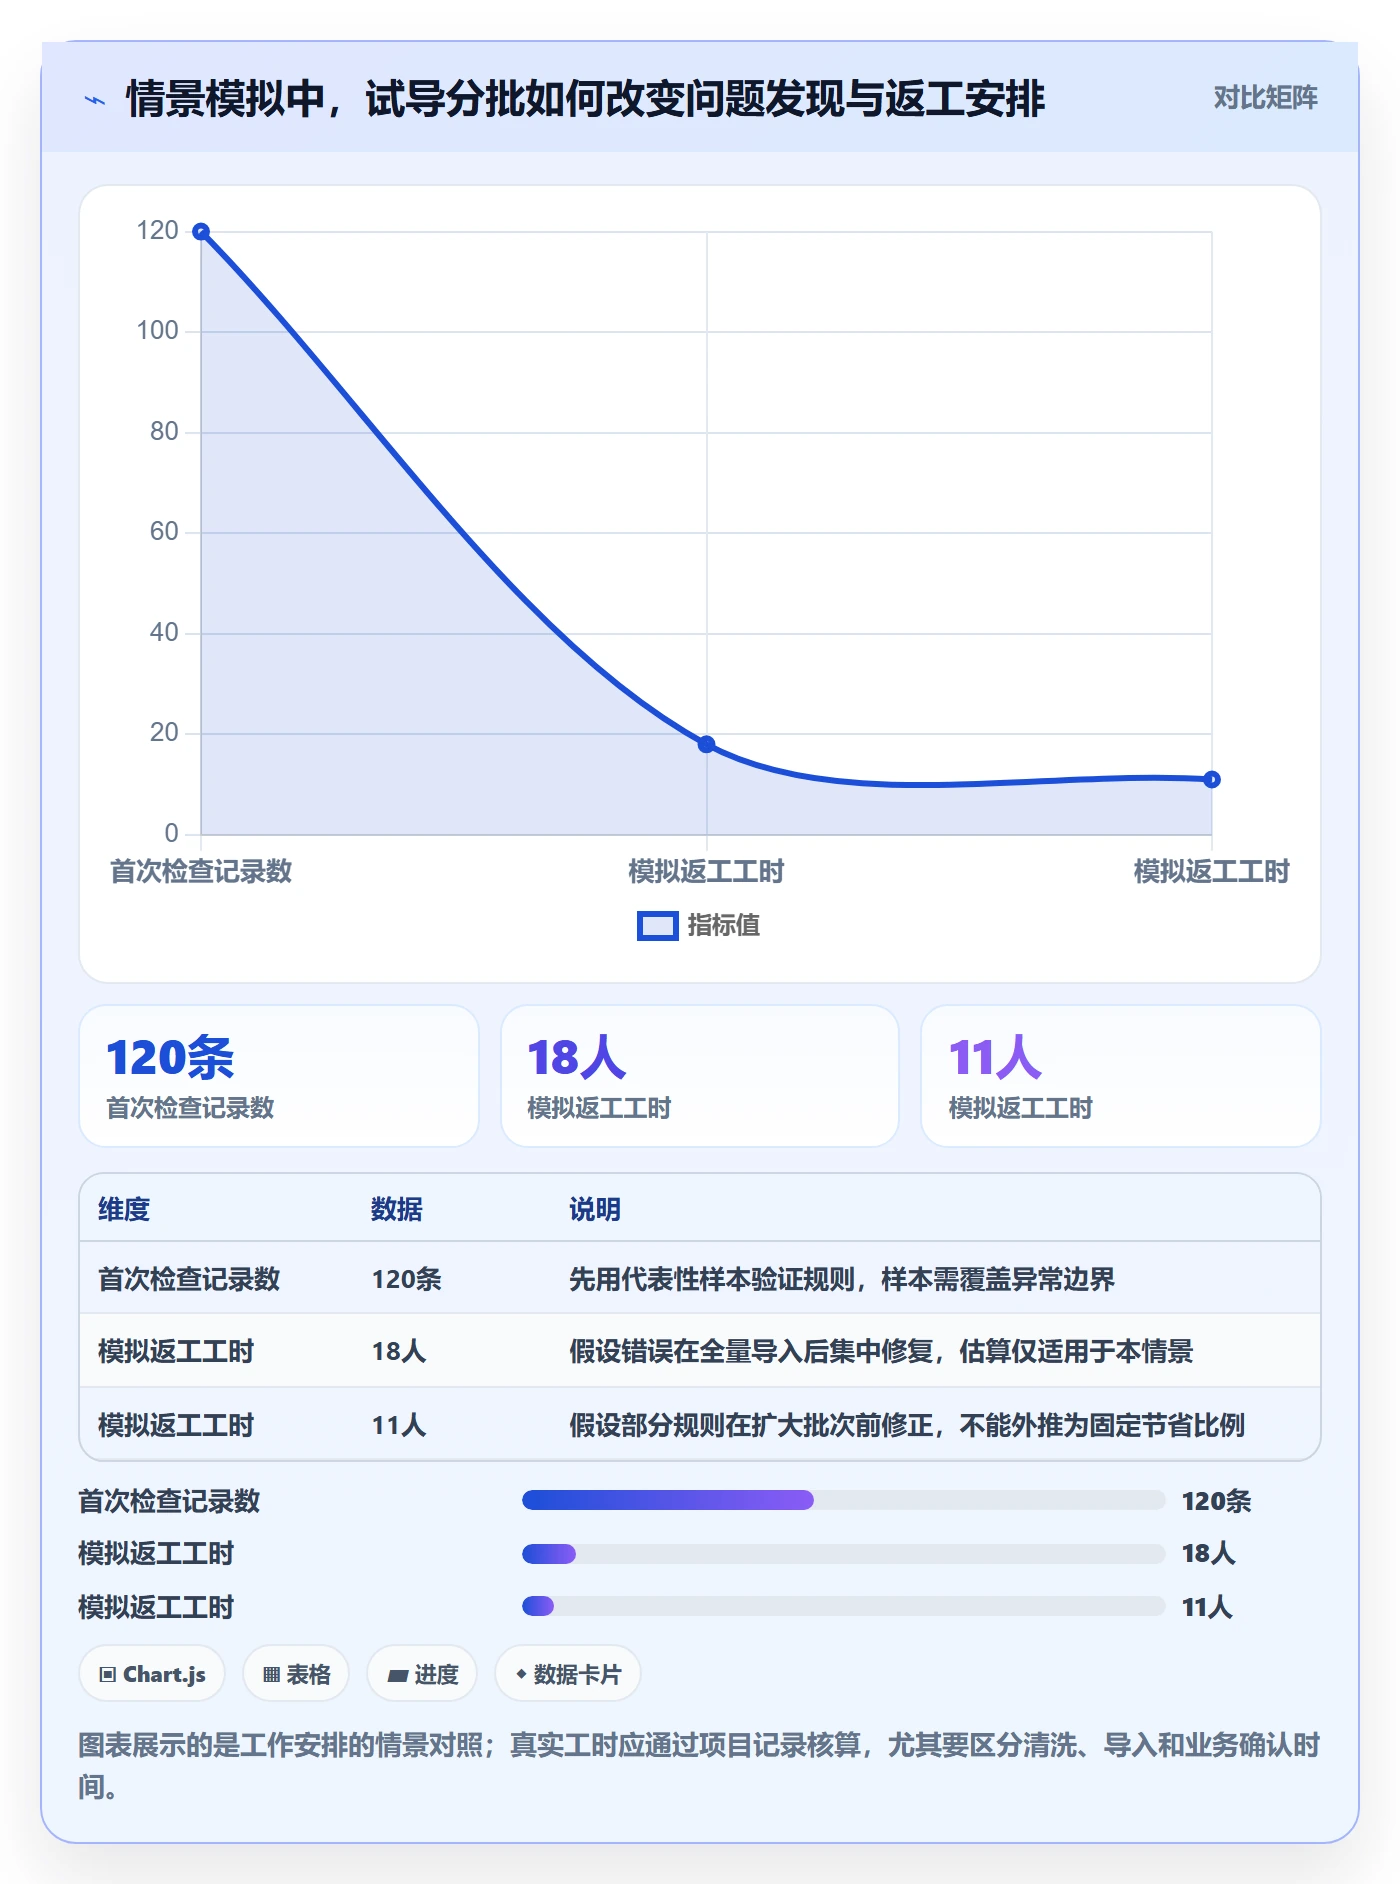1400x1884 pixels.
Task: Click the x-axis label 首次检查记录数 under the chart
Action: [201, 872]
